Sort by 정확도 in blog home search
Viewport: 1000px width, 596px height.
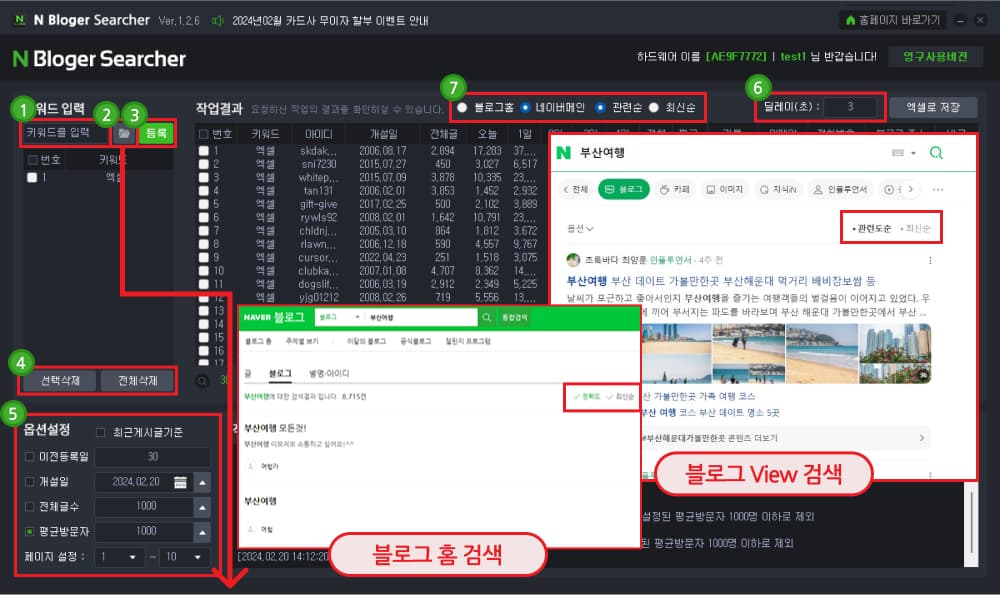point(587,396)
